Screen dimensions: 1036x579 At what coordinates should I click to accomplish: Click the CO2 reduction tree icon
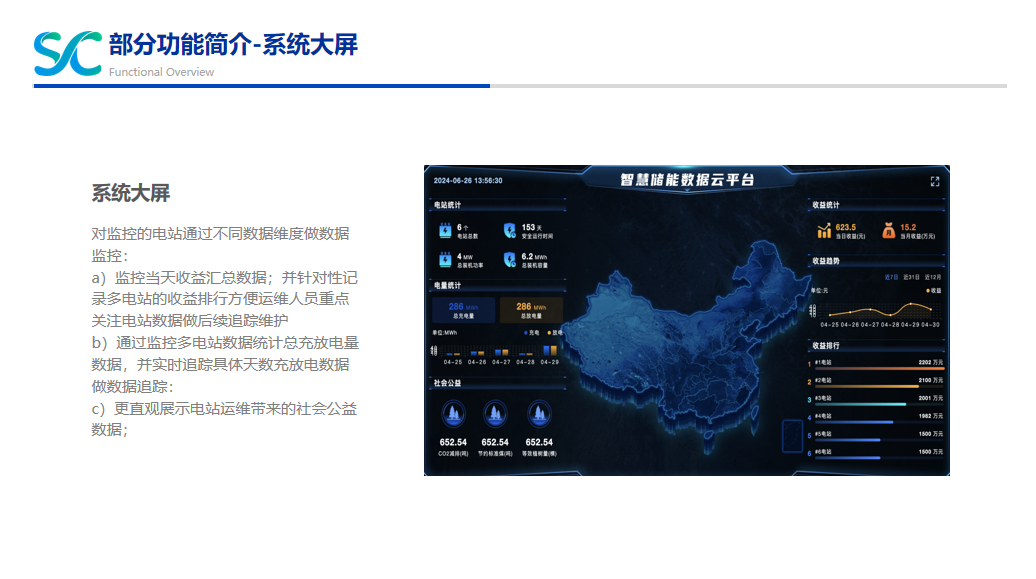coord(453,414)
